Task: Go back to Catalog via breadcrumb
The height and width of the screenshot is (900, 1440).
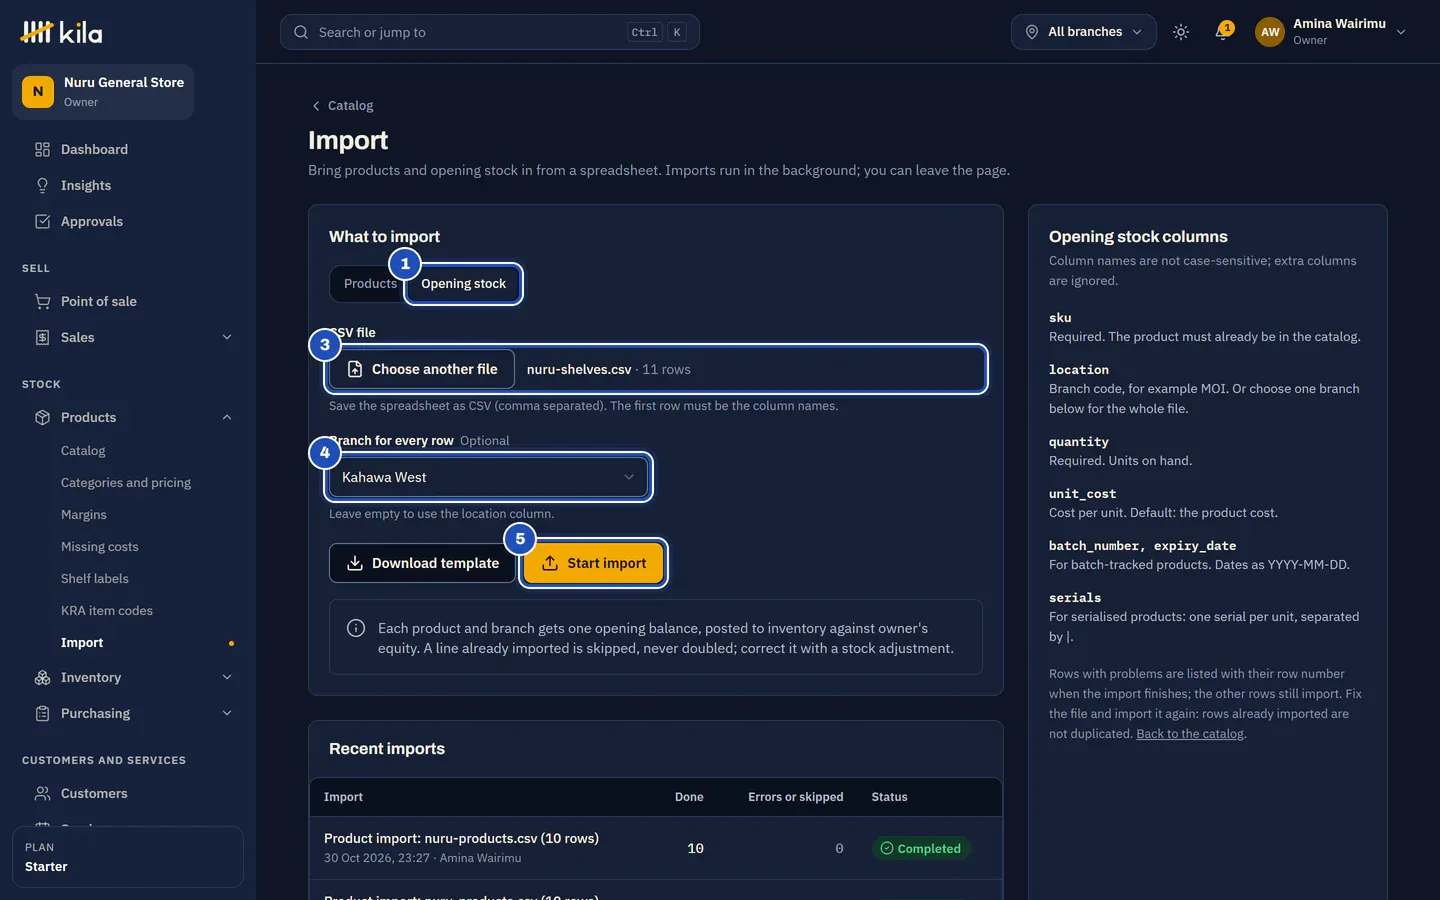Action: [342, 105]
